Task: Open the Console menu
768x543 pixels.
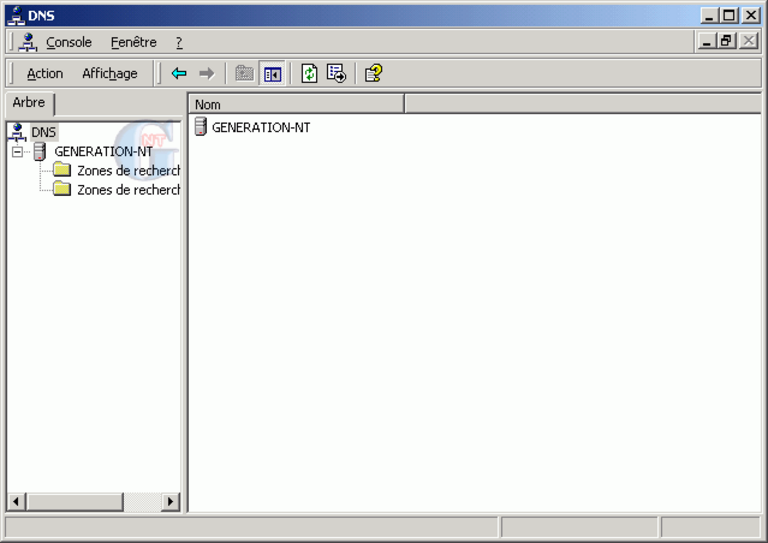Action: coord(69,42)
